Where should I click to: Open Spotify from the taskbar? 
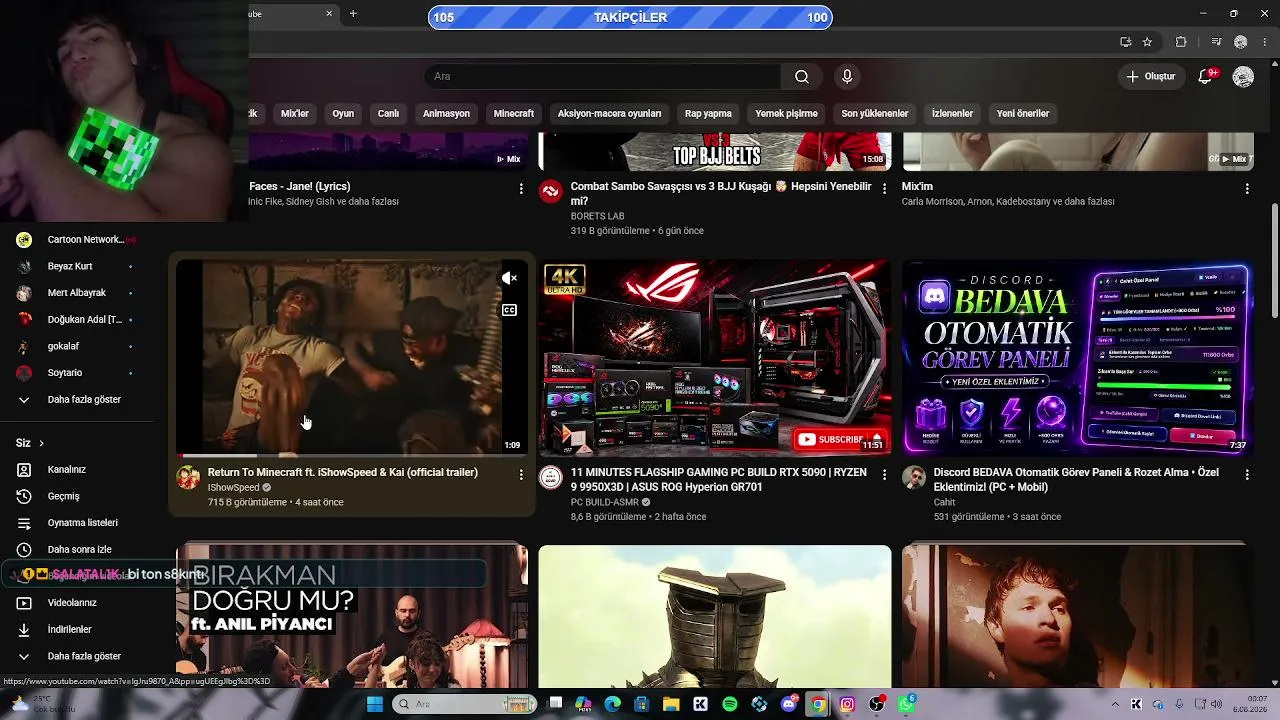(x=730, y=704)
